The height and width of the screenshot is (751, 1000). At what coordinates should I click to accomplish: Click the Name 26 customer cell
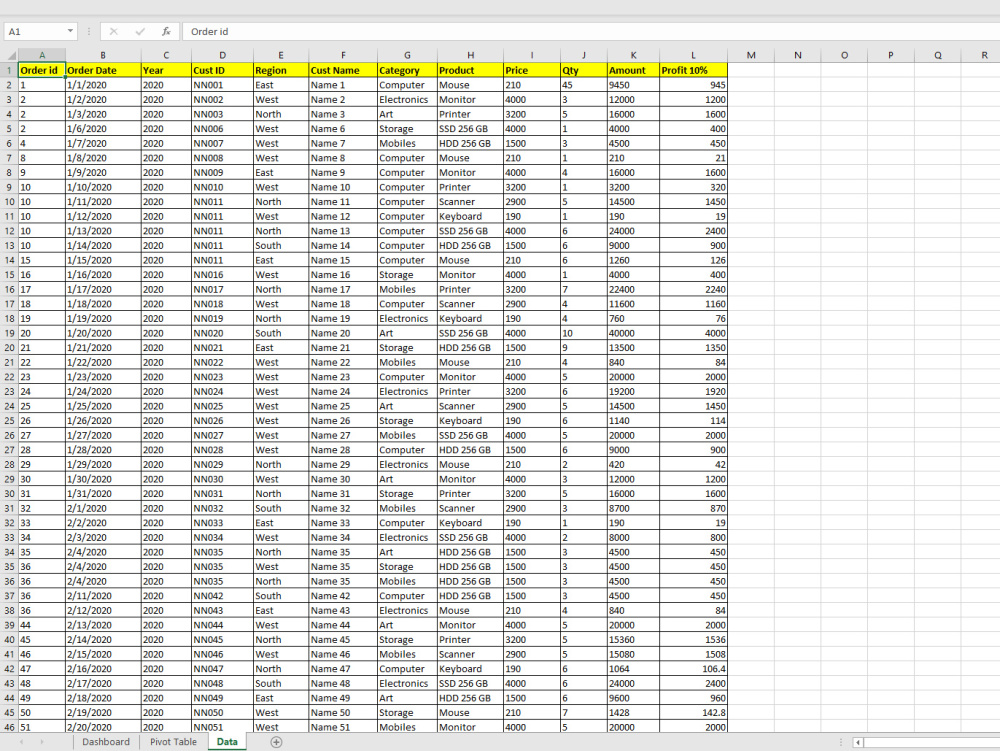(343, 421)
